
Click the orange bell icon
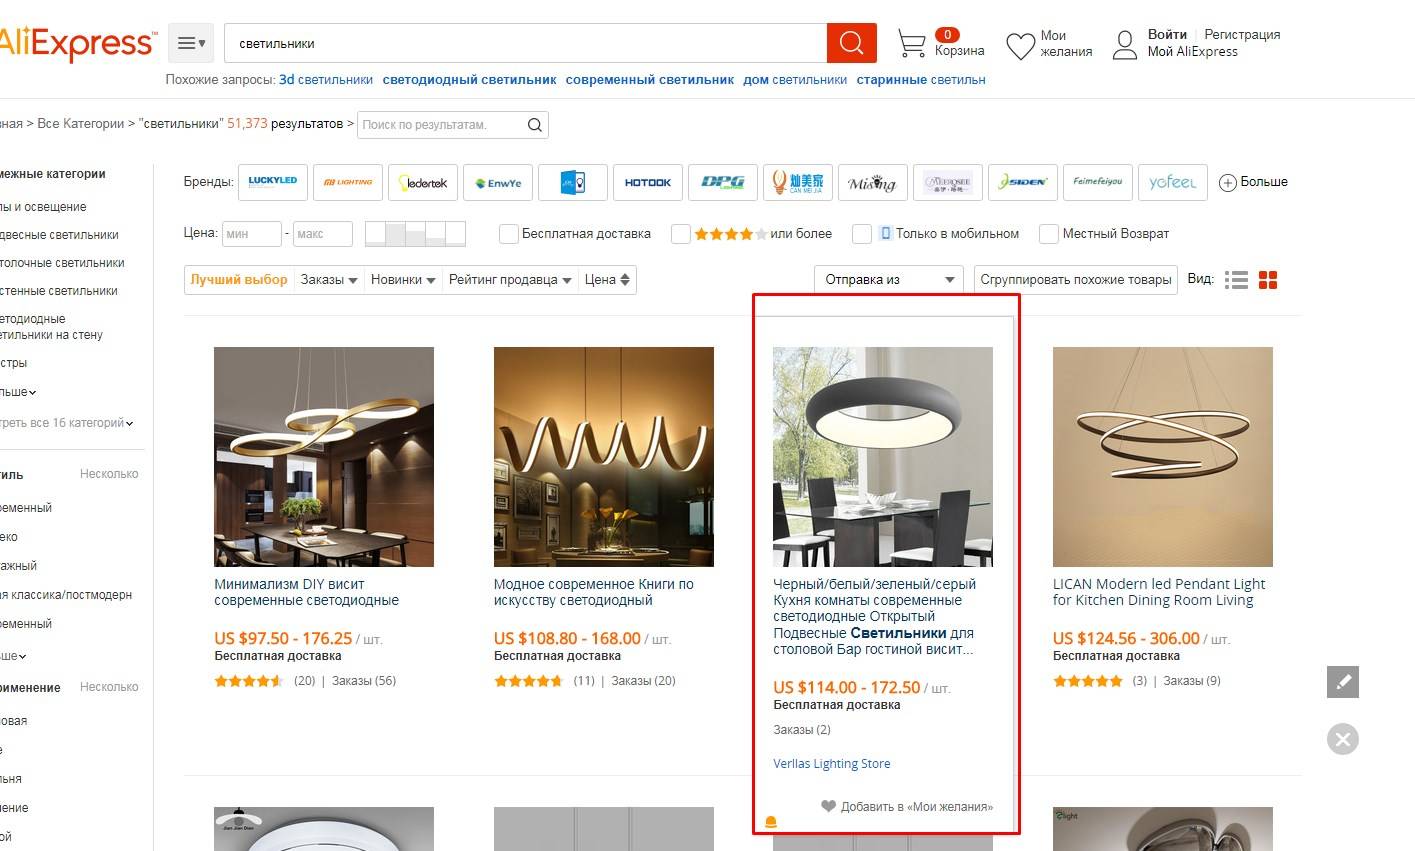point(770,822)
